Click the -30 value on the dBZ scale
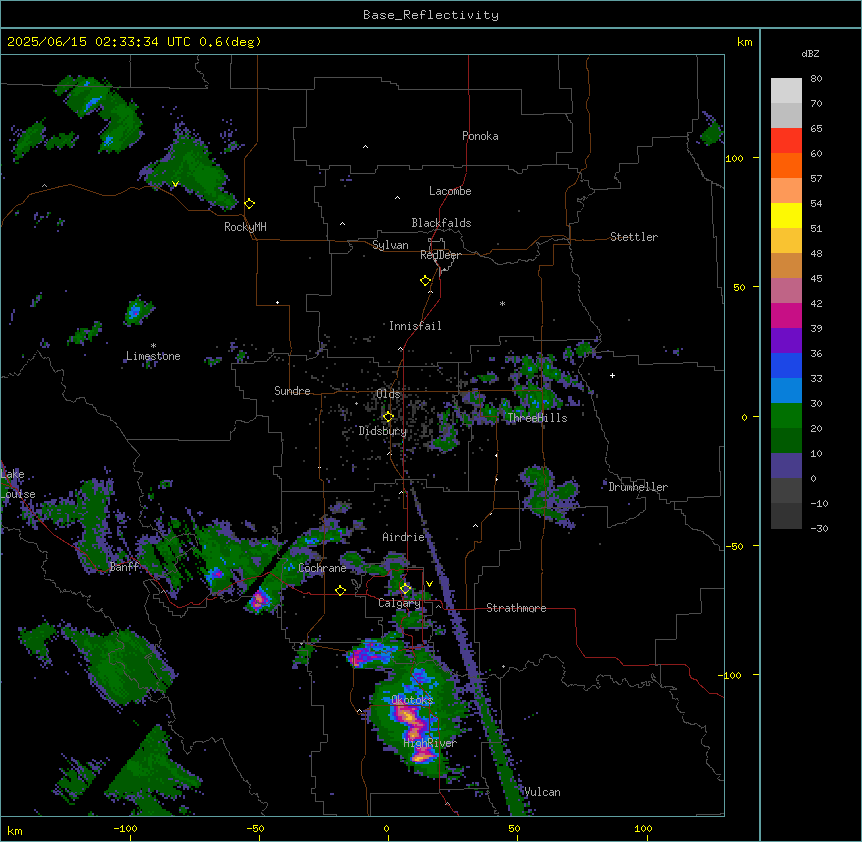This screenshot has height=842, width=862. (x=819, y=528)
